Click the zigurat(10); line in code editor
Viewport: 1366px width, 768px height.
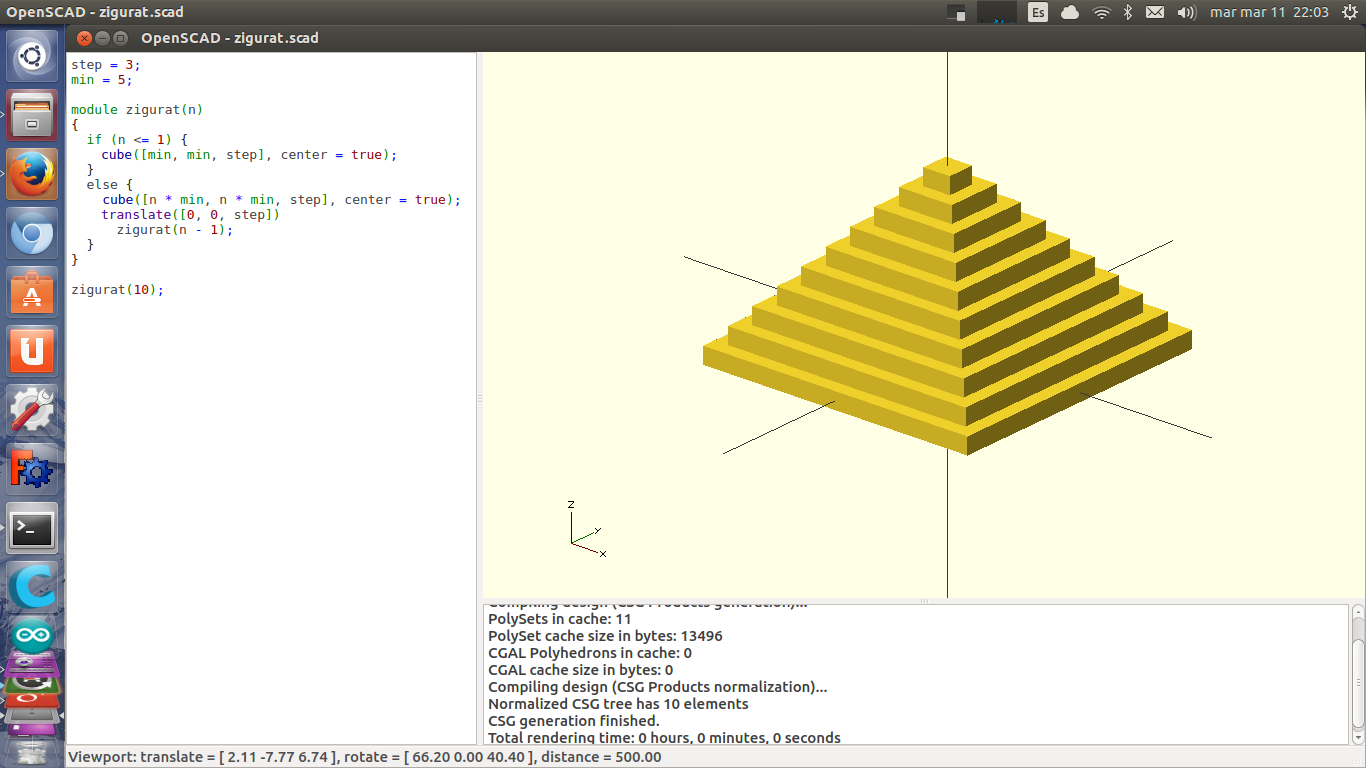click(117, 290)
